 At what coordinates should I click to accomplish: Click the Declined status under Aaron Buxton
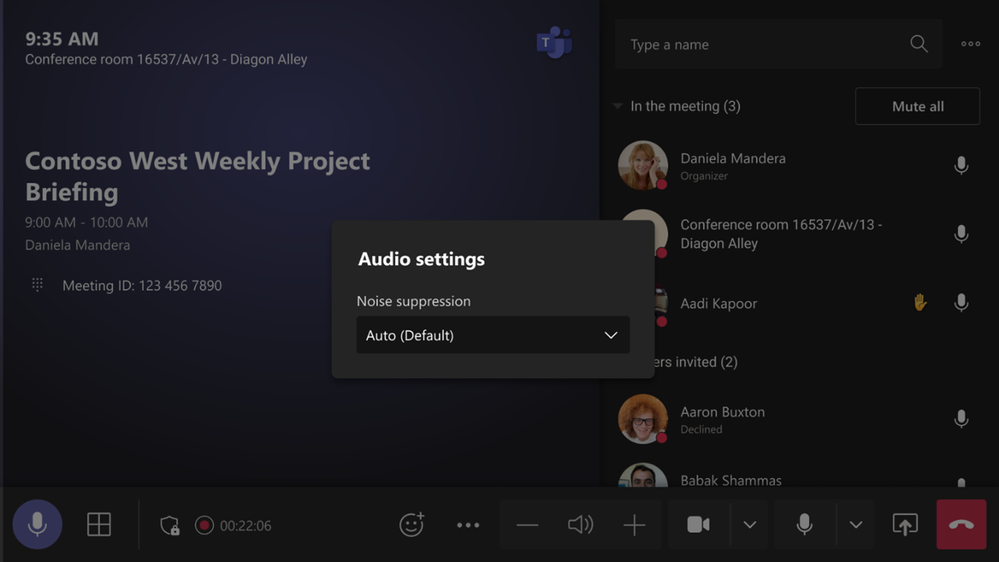click(701, 429)
